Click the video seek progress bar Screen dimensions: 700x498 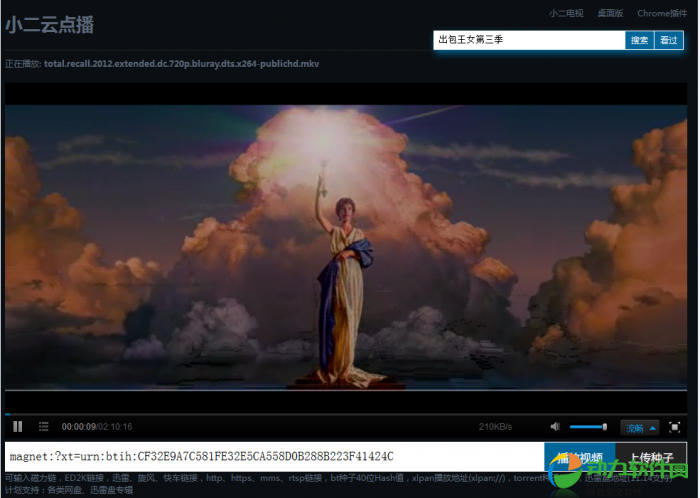coord(345,413)
